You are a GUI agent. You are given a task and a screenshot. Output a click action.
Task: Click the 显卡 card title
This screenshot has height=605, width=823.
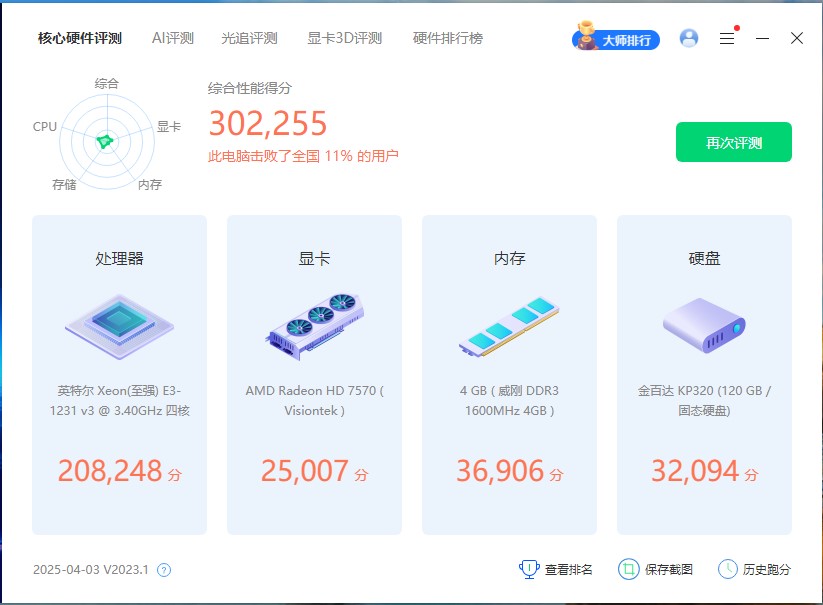coord(314,259)
